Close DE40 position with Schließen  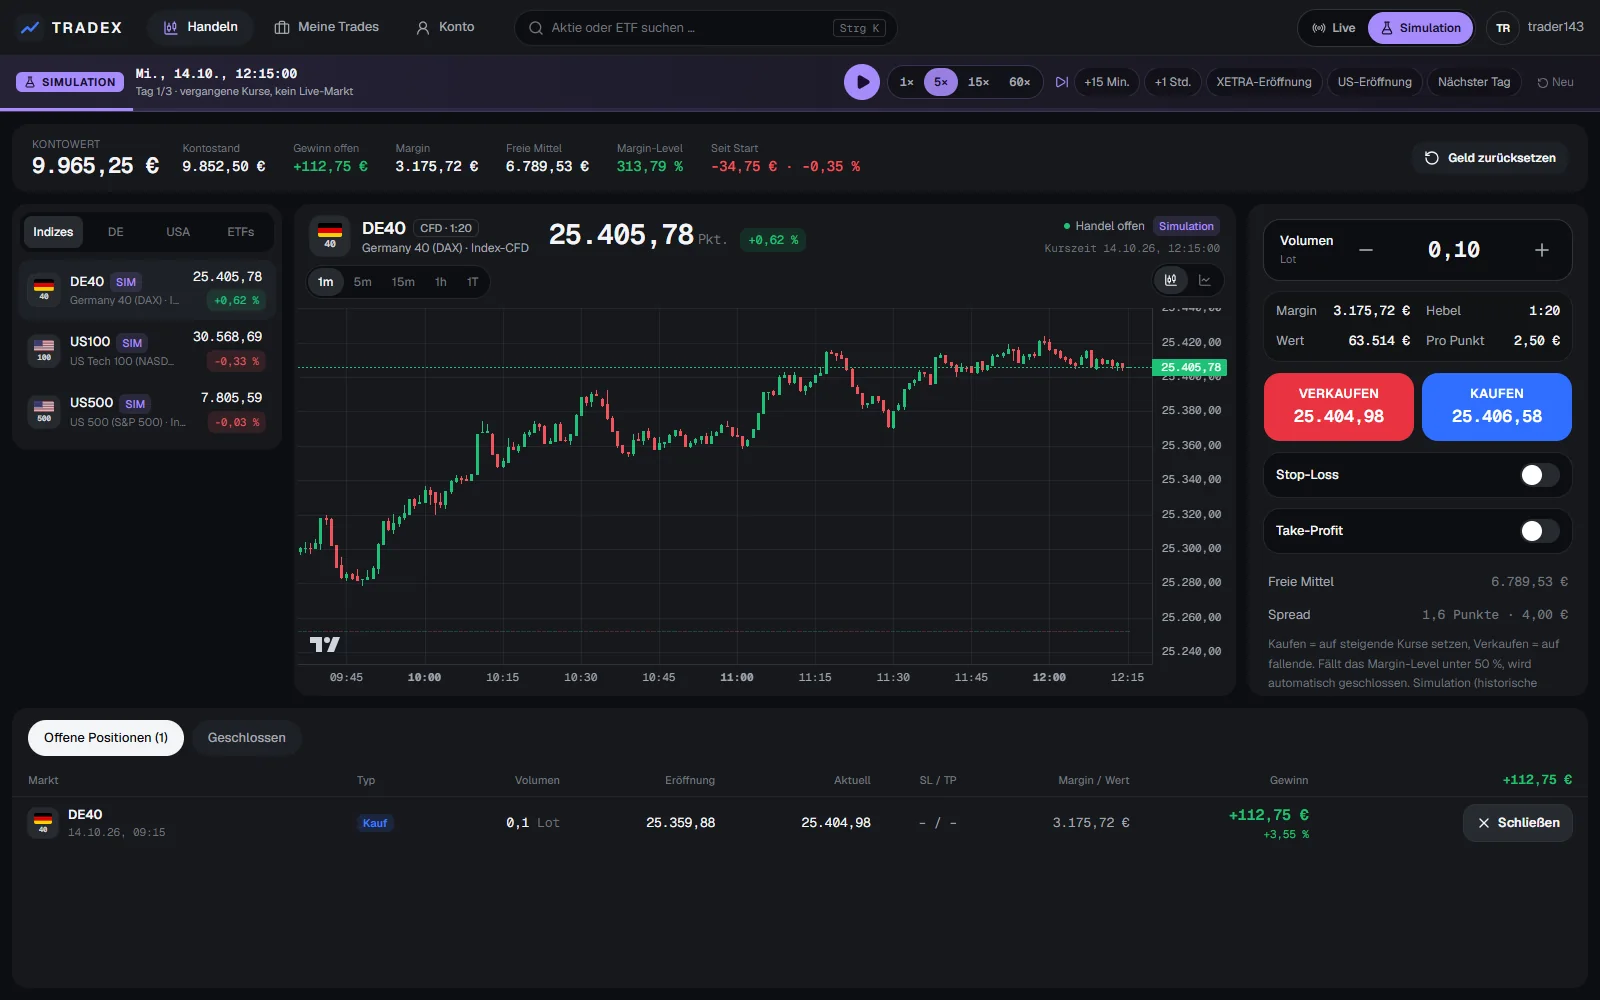coord(1518,823)
